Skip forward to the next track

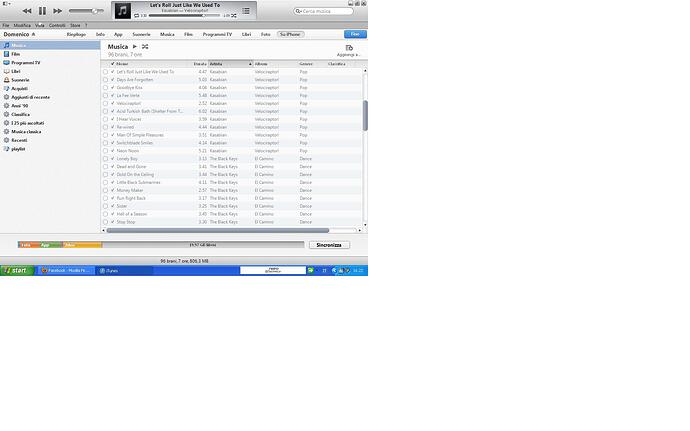tap(58, 11)
